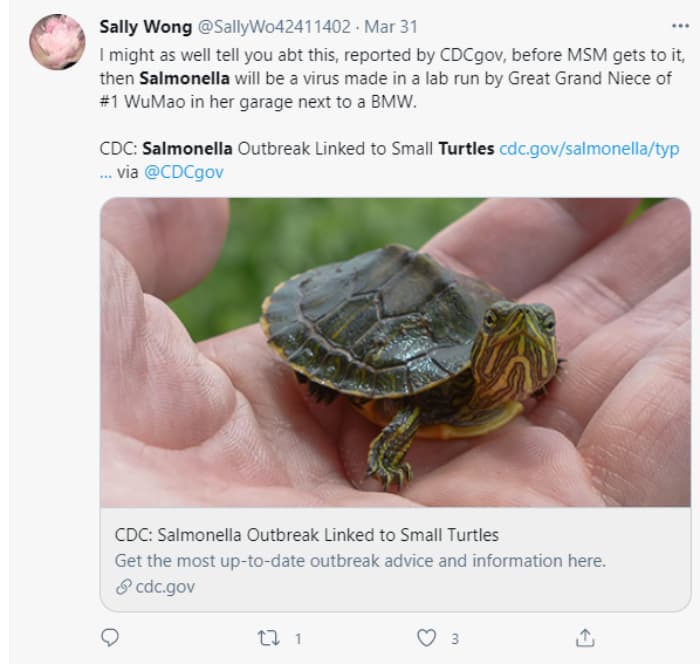Click the card headline about Small Turtles
The image size is (700, 664).
(x=307, y=534)
